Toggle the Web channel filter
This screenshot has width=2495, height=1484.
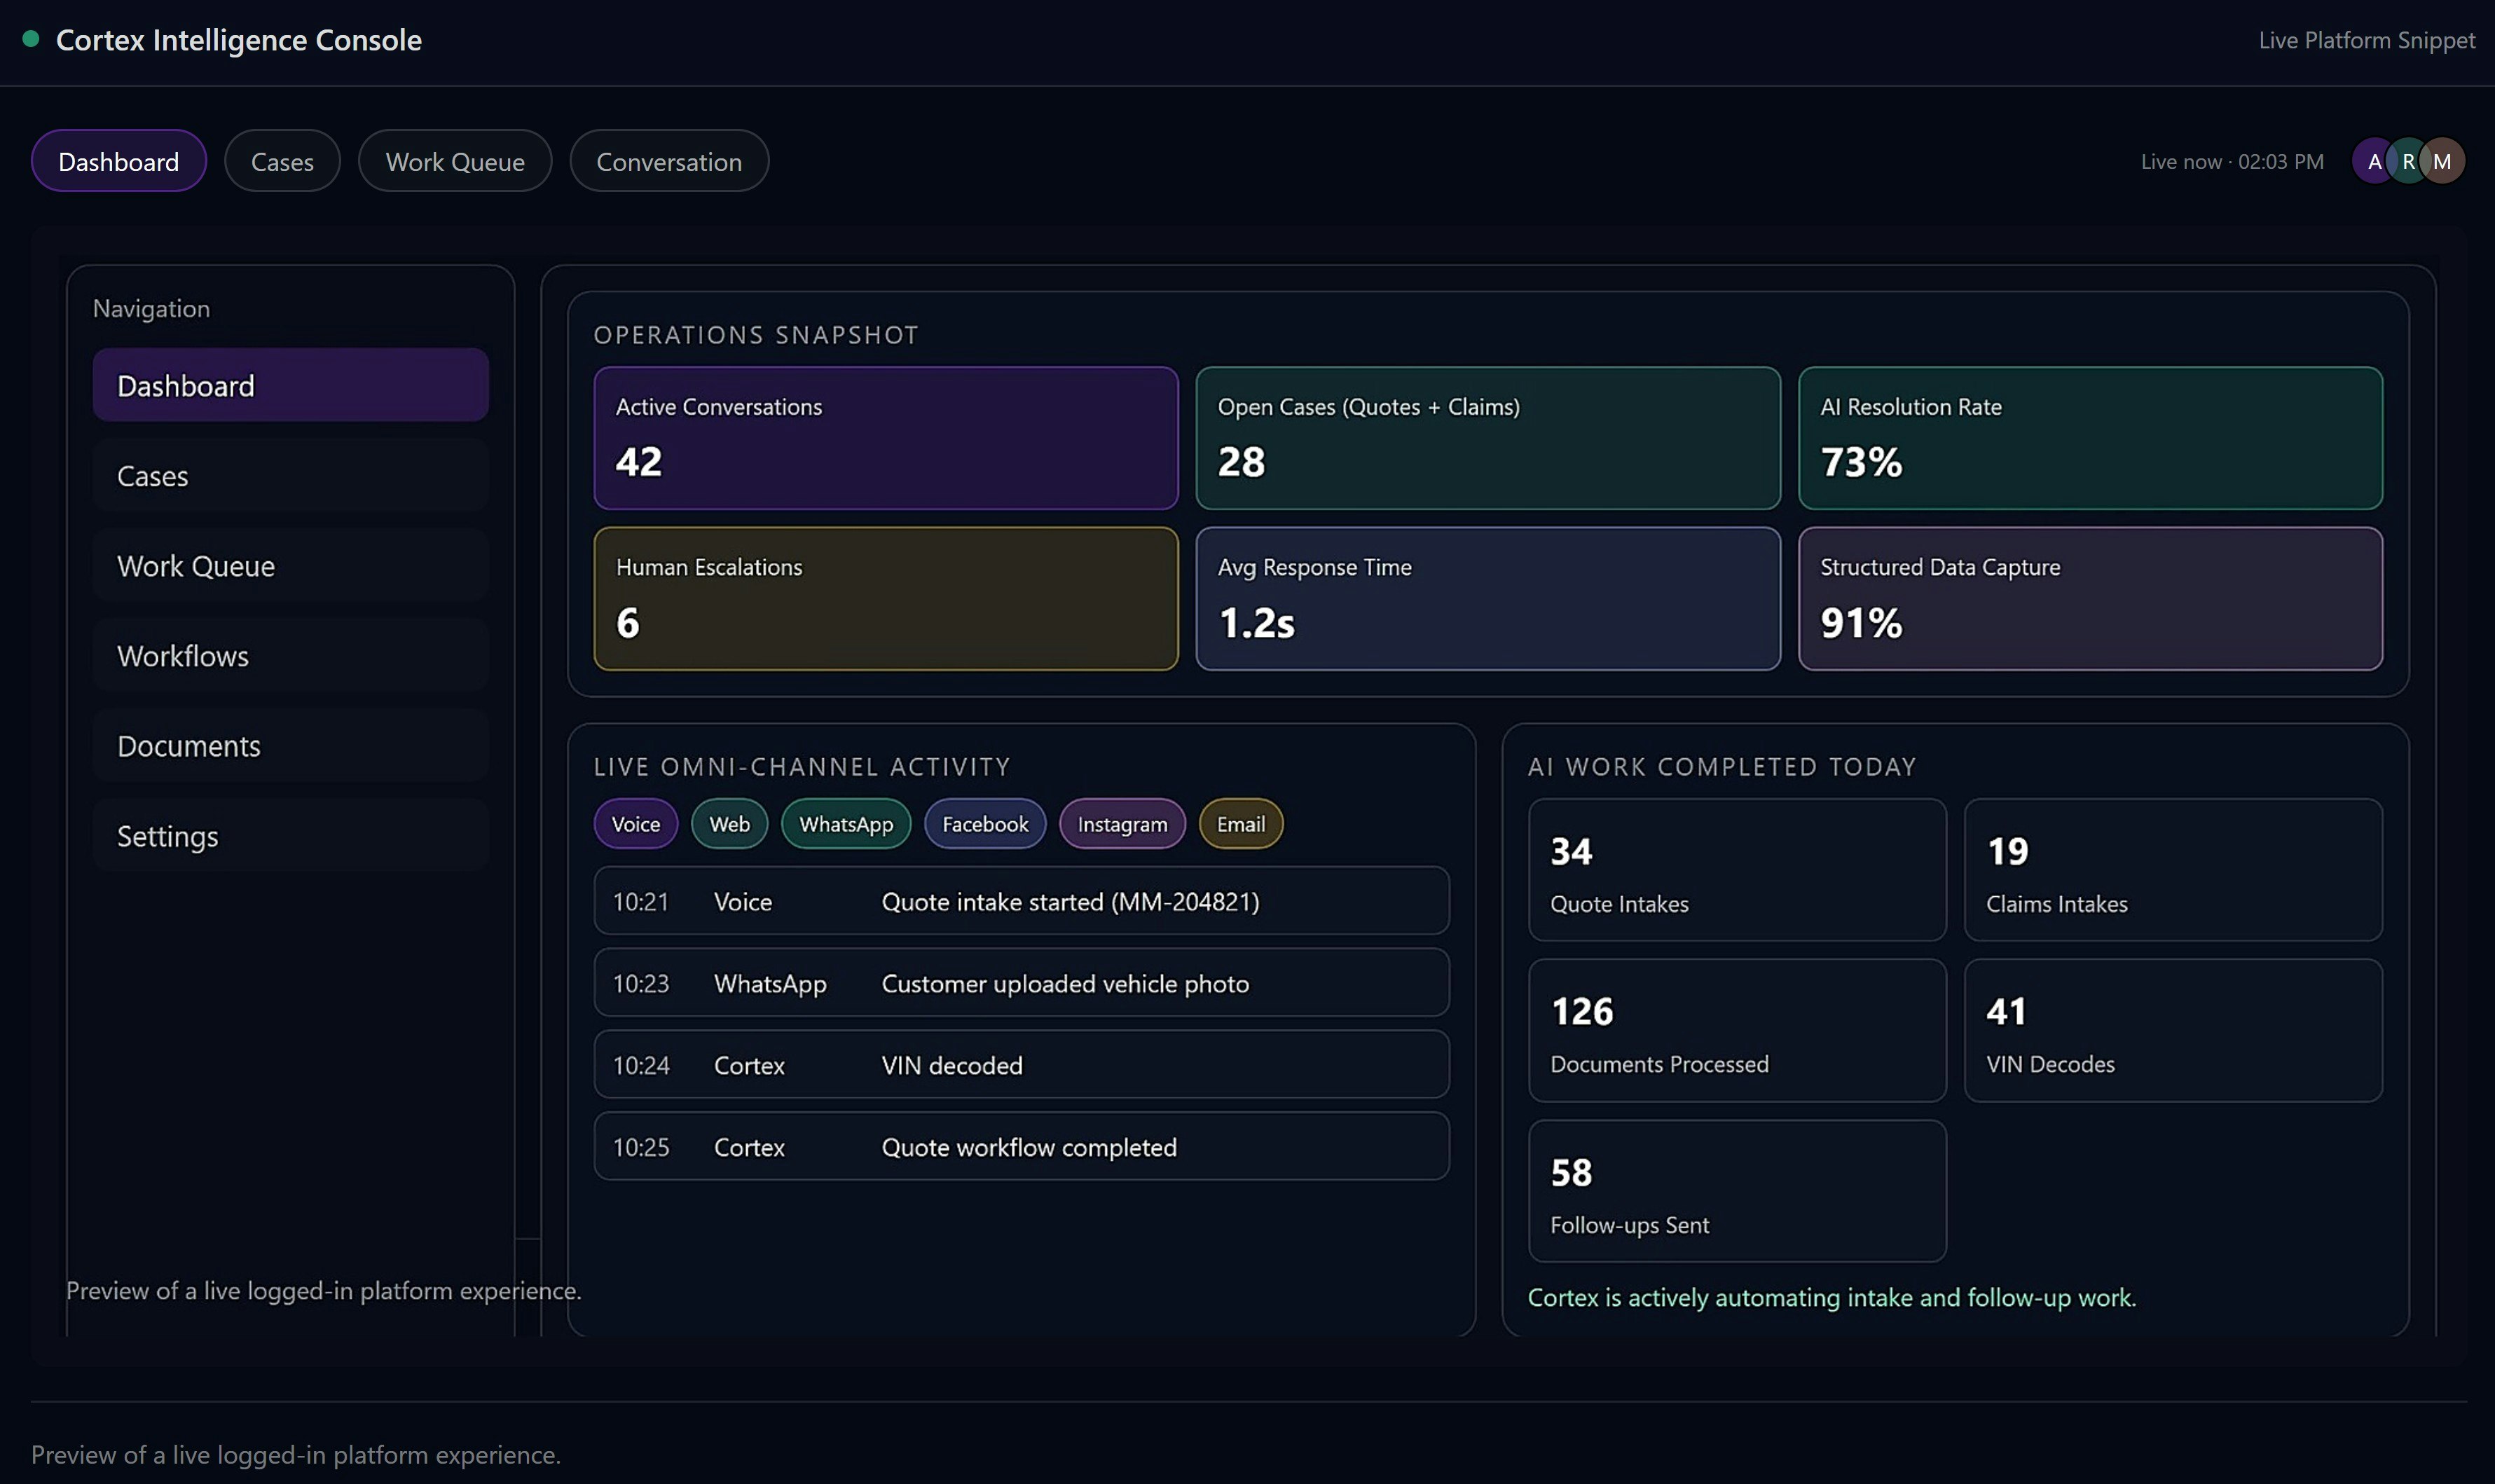(728, 823)
